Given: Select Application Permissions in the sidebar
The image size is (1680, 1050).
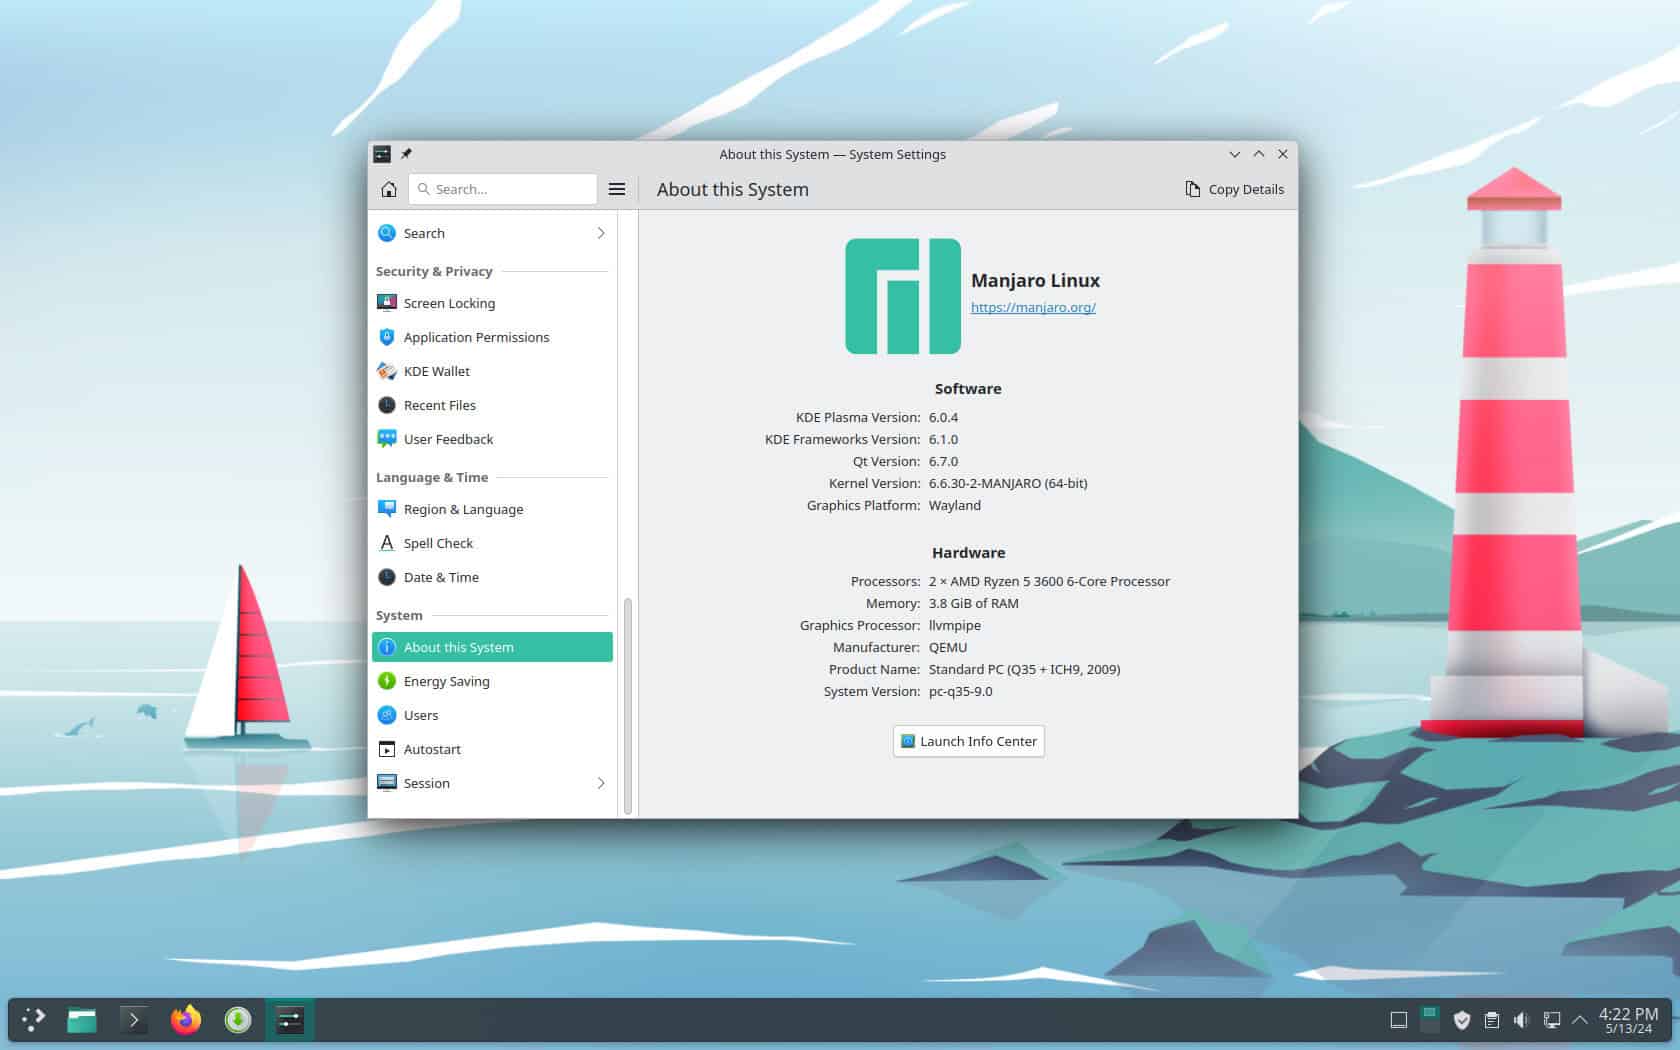Looking at the screenshot, I should click(476, 337).
